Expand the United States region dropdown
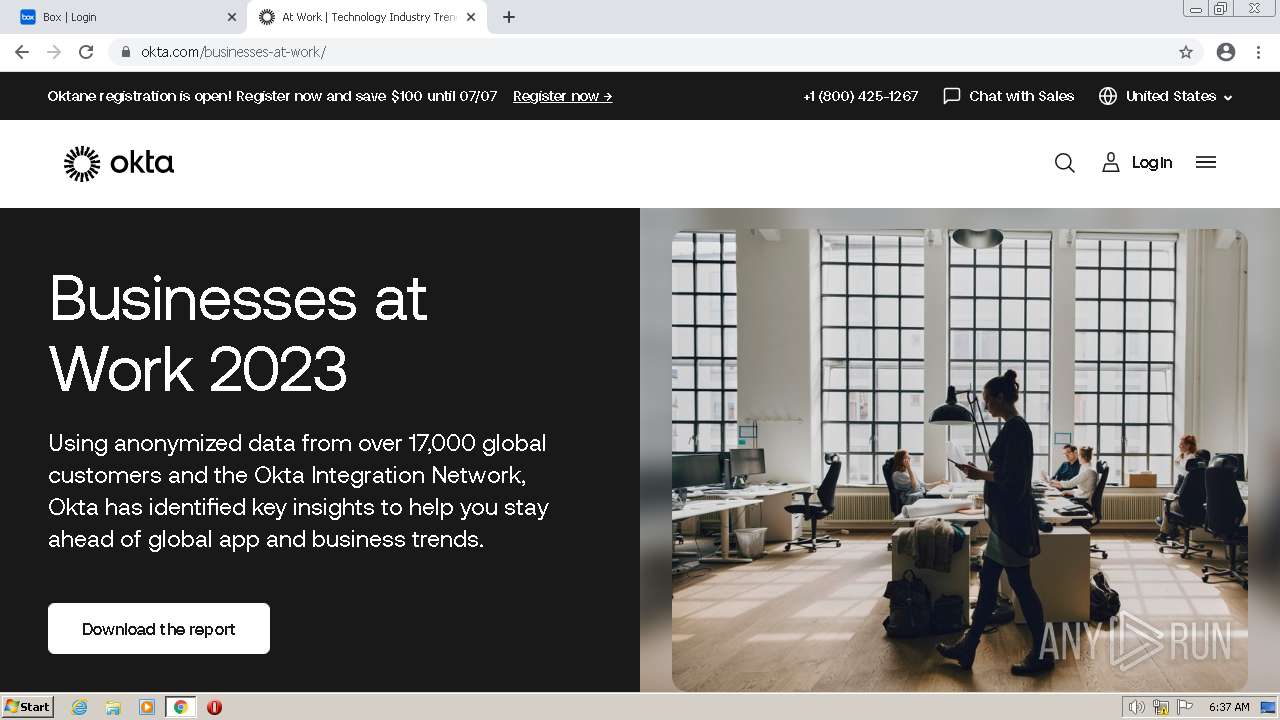The height and width of the screenshot is (720, 1280). [1179, 96]
